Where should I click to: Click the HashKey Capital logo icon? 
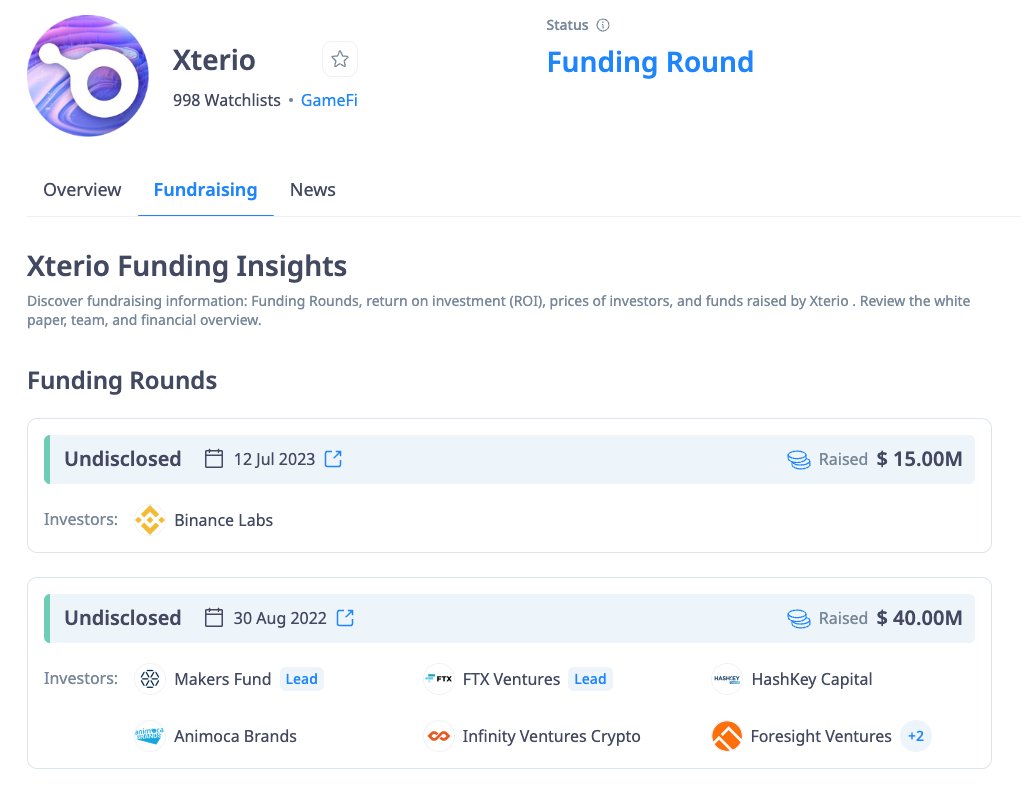[x=727, y=679]
